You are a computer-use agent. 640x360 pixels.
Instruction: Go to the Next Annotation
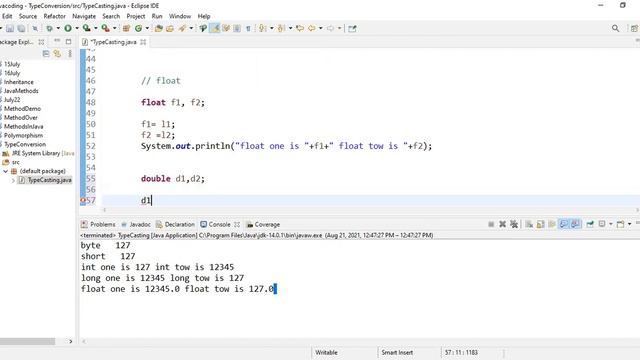click(x=262, y=29)
